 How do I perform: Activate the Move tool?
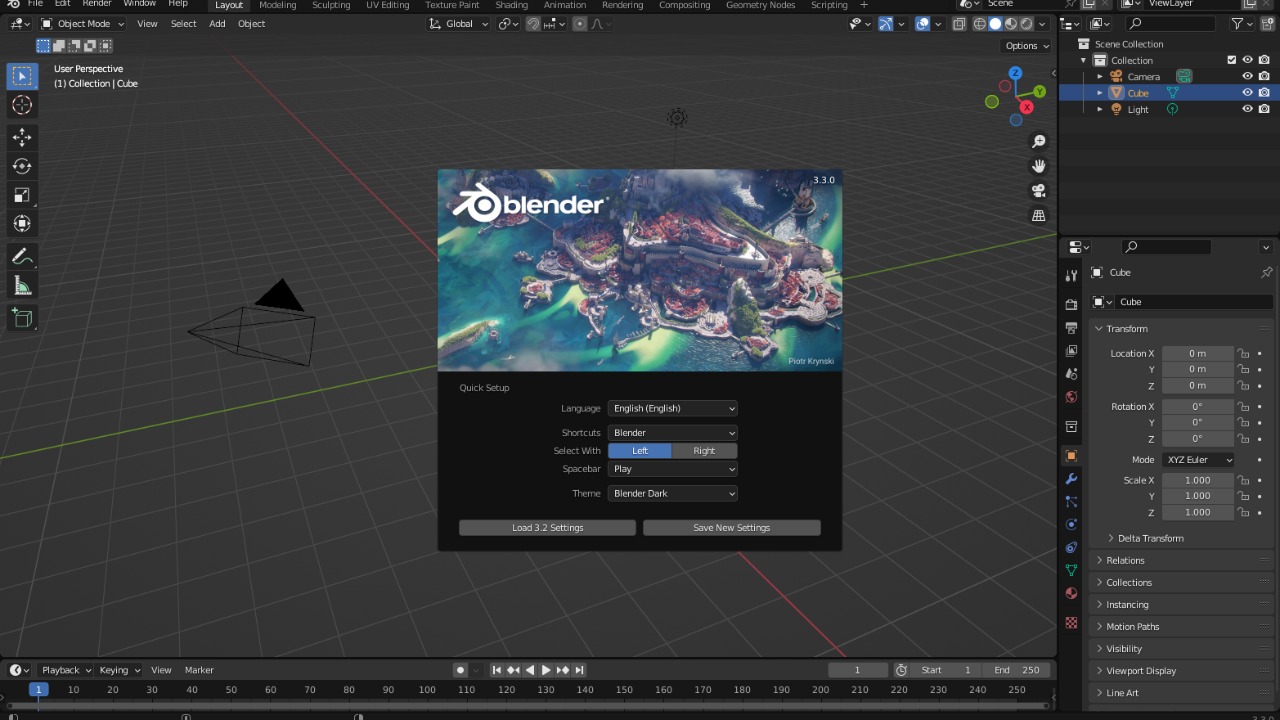(x=22, y=137)
